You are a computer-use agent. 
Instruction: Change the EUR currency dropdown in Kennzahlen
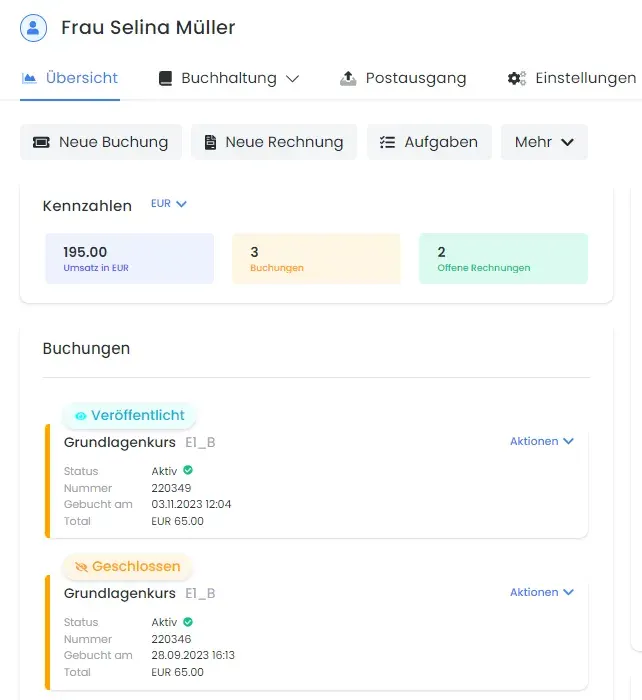point(168,204)
